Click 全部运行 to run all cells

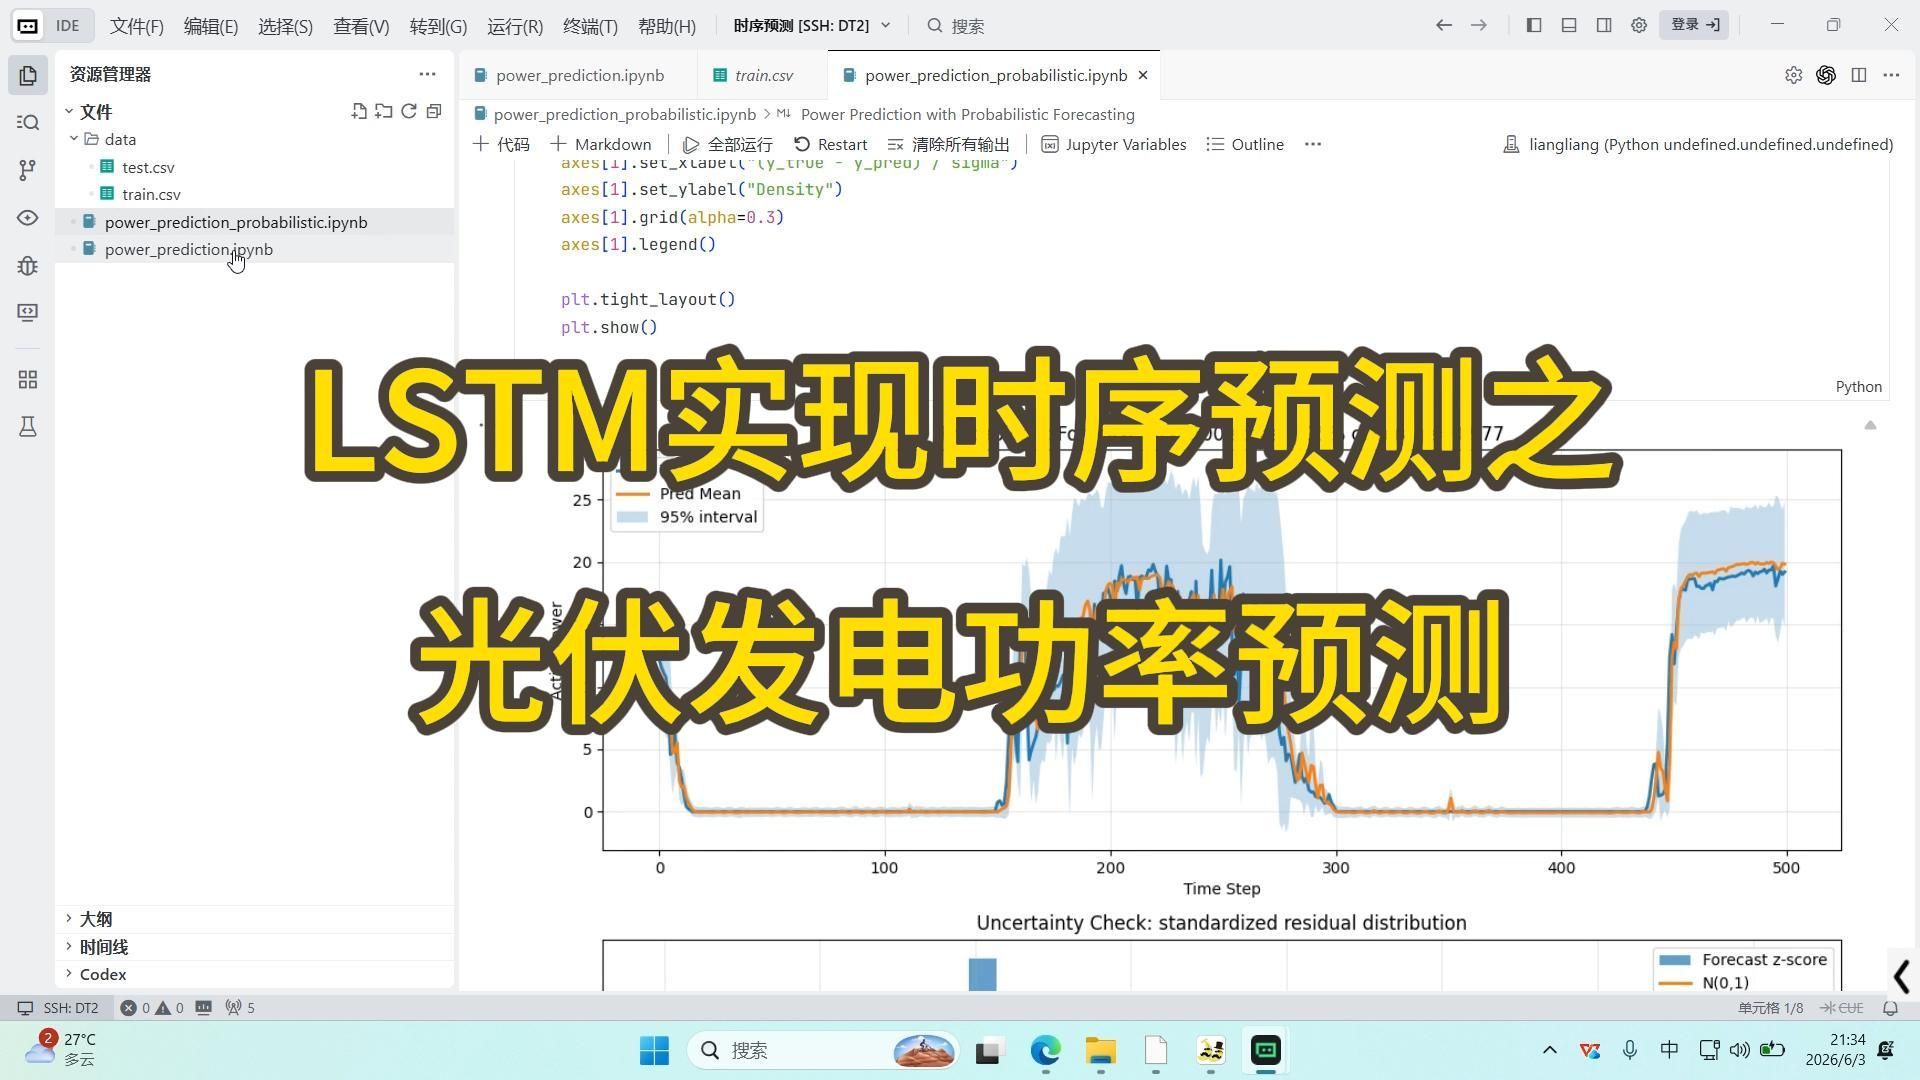[x=728, y=144]
